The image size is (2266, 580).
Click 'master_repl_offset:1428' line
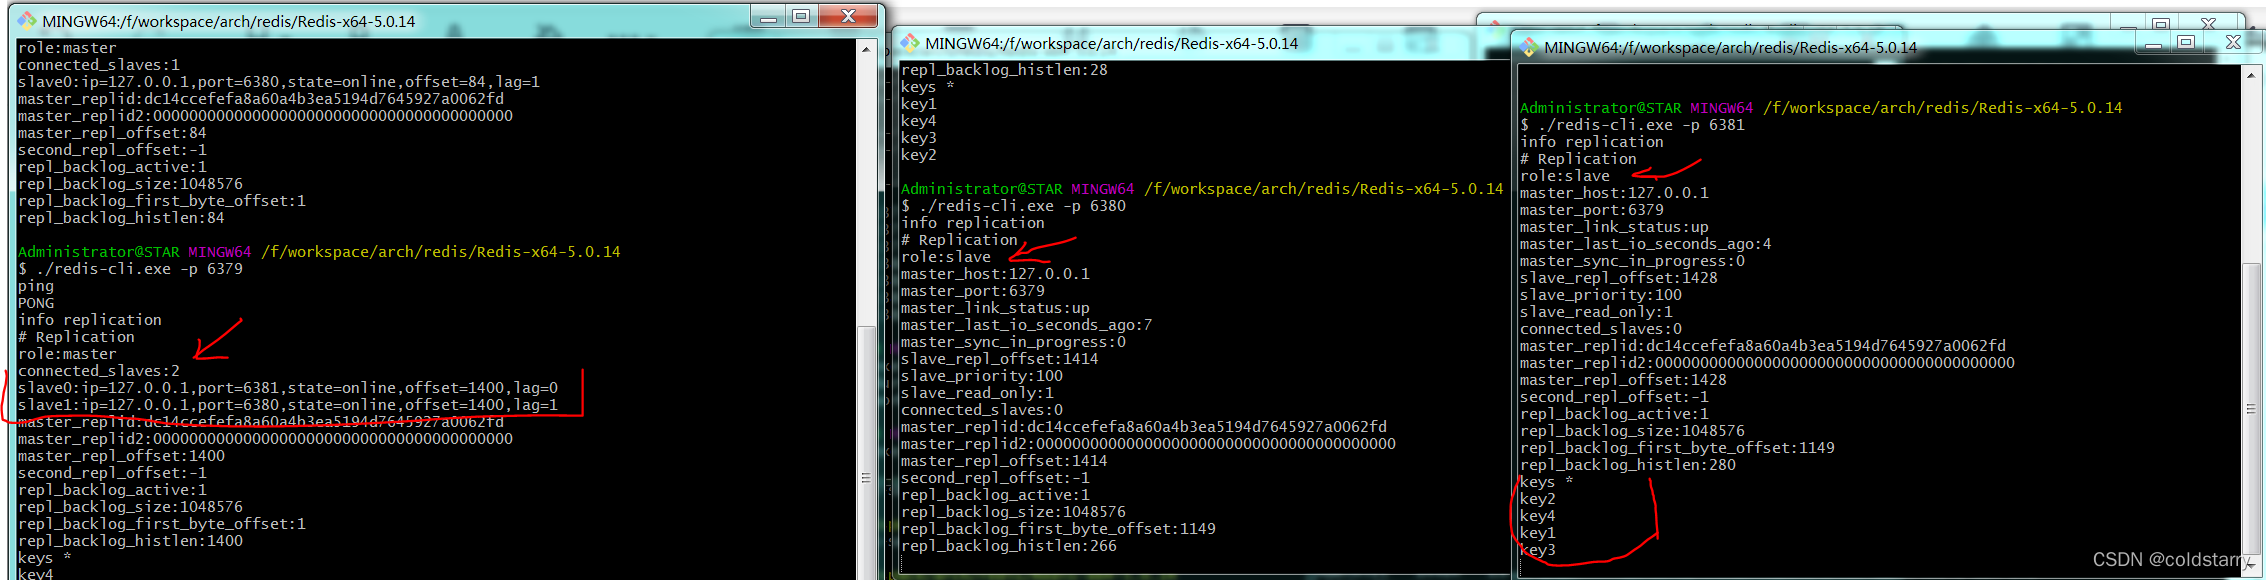pyautogui.click(x=1623, y=380)
